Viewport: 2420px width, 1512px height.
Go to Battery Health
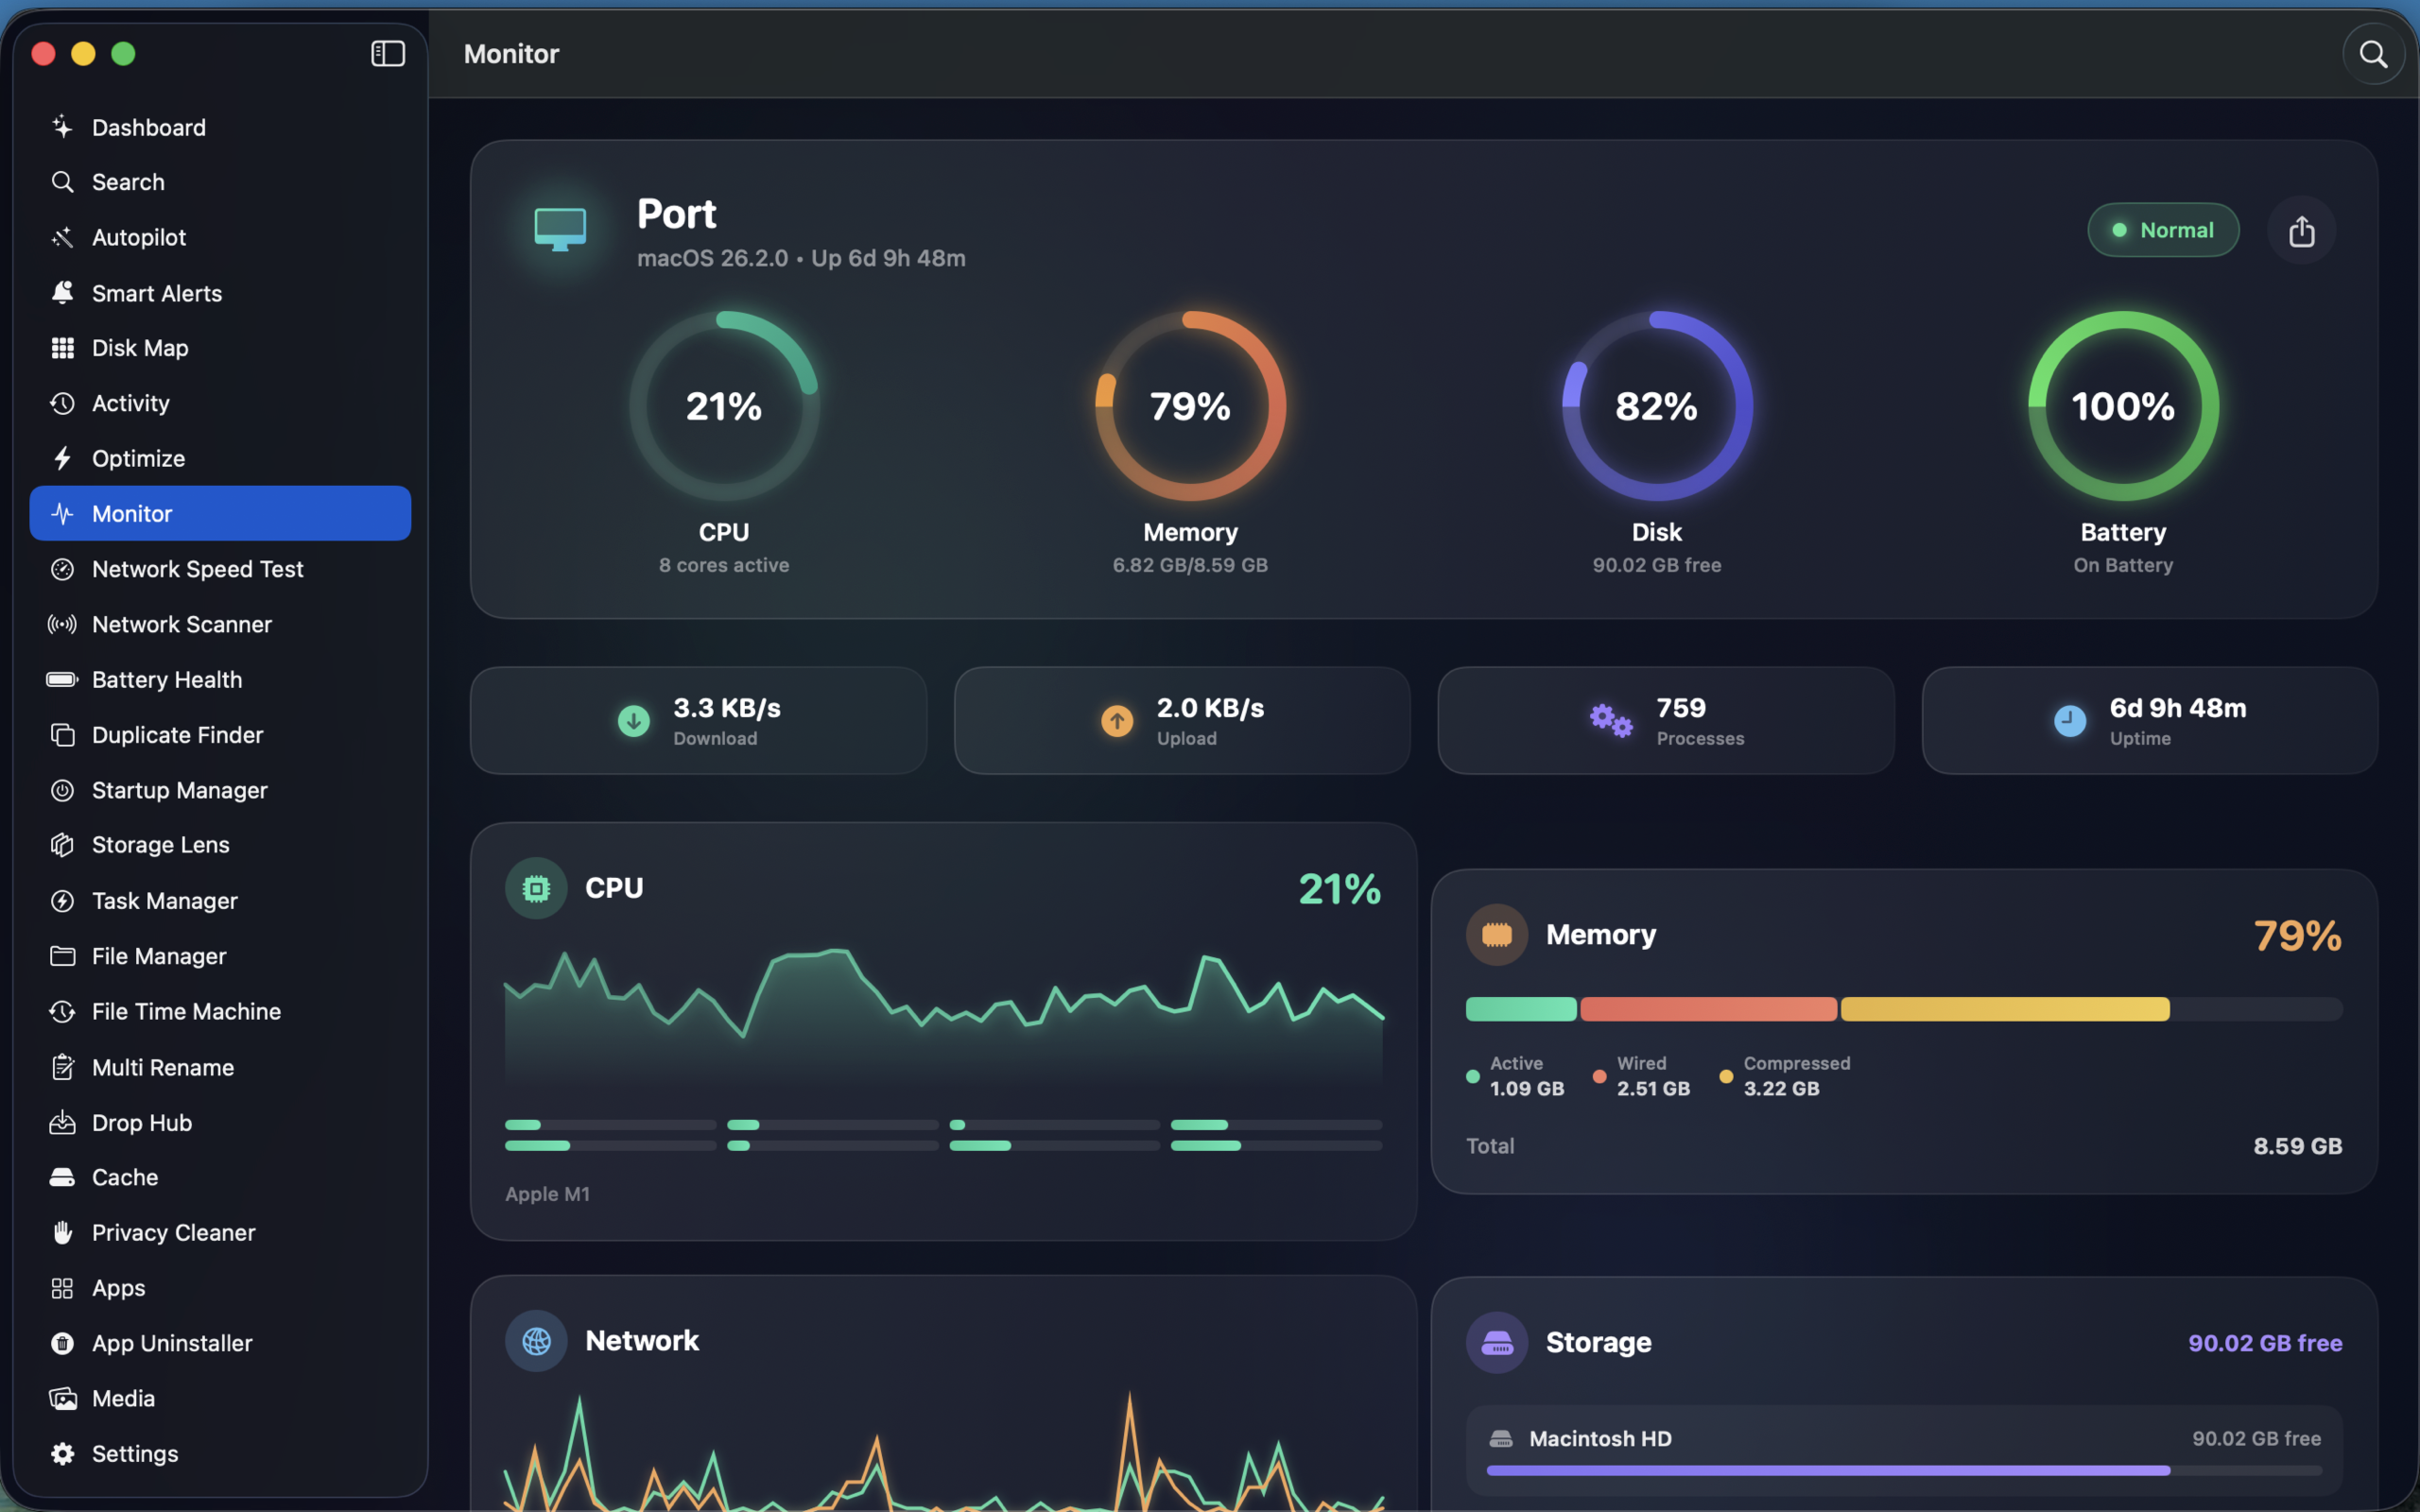point(220,680)
